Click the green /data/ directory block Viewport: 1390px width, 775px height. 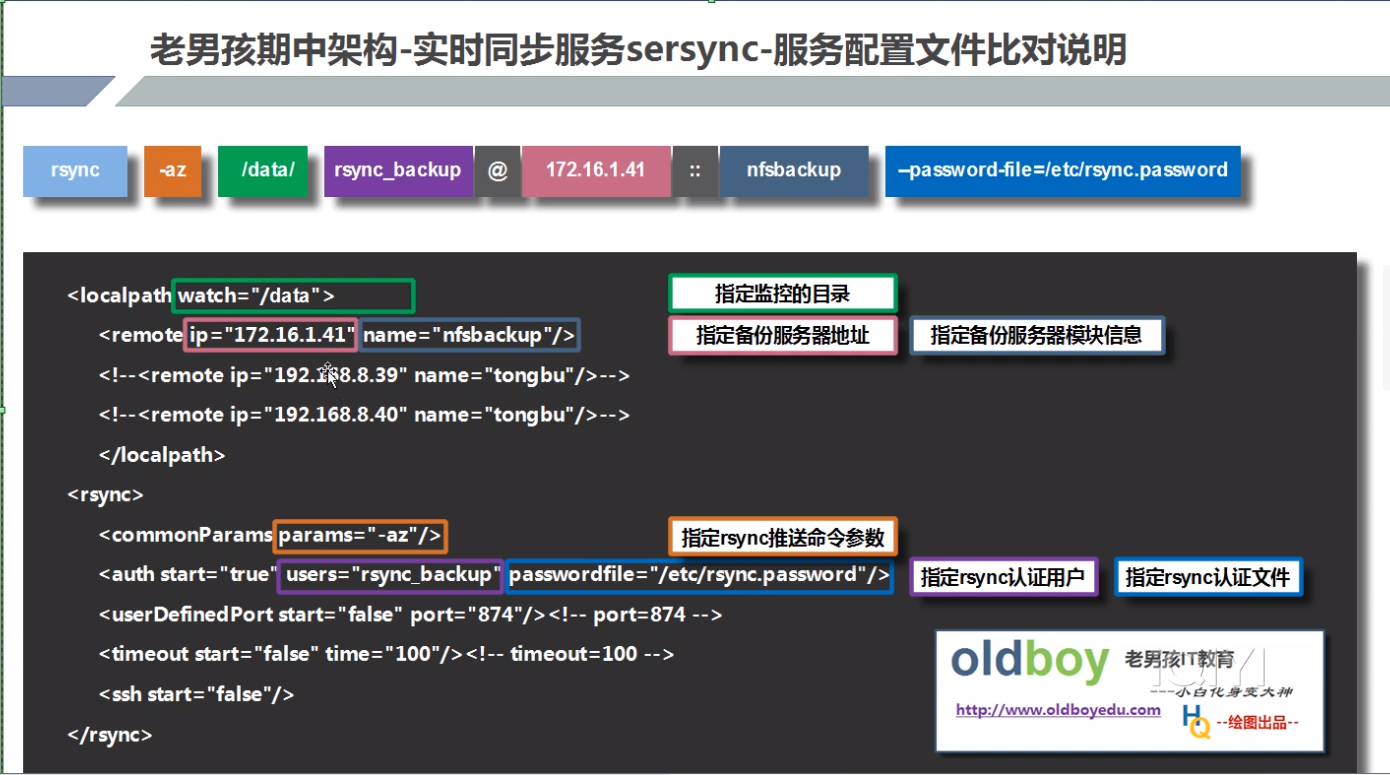263,170
